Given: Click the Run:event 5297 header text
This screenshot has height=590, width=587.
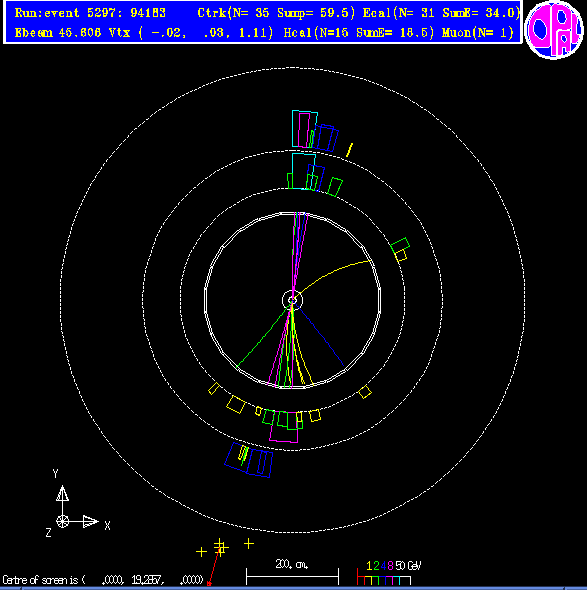Looking at the screenshot, I should tap(90, 13).
